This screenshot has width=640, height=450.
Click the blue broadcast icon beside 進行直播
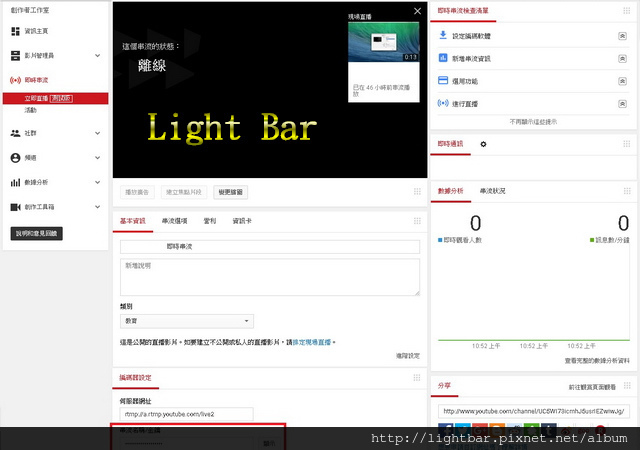click(443, 103)
